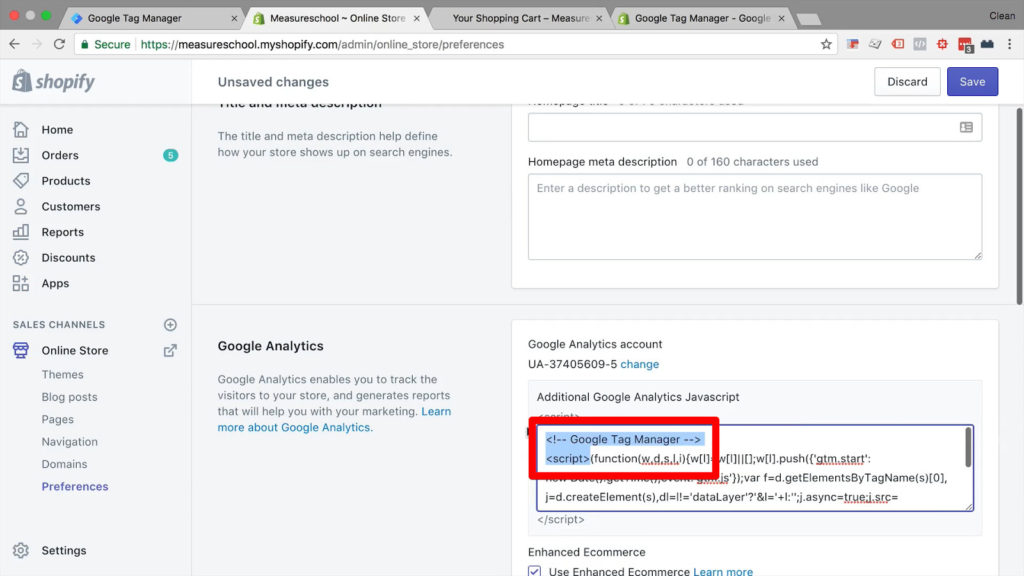The width and height of the screenshot is (1024, 576).
Task: Open Settings gear in sidebar
Action: [63, 551]
